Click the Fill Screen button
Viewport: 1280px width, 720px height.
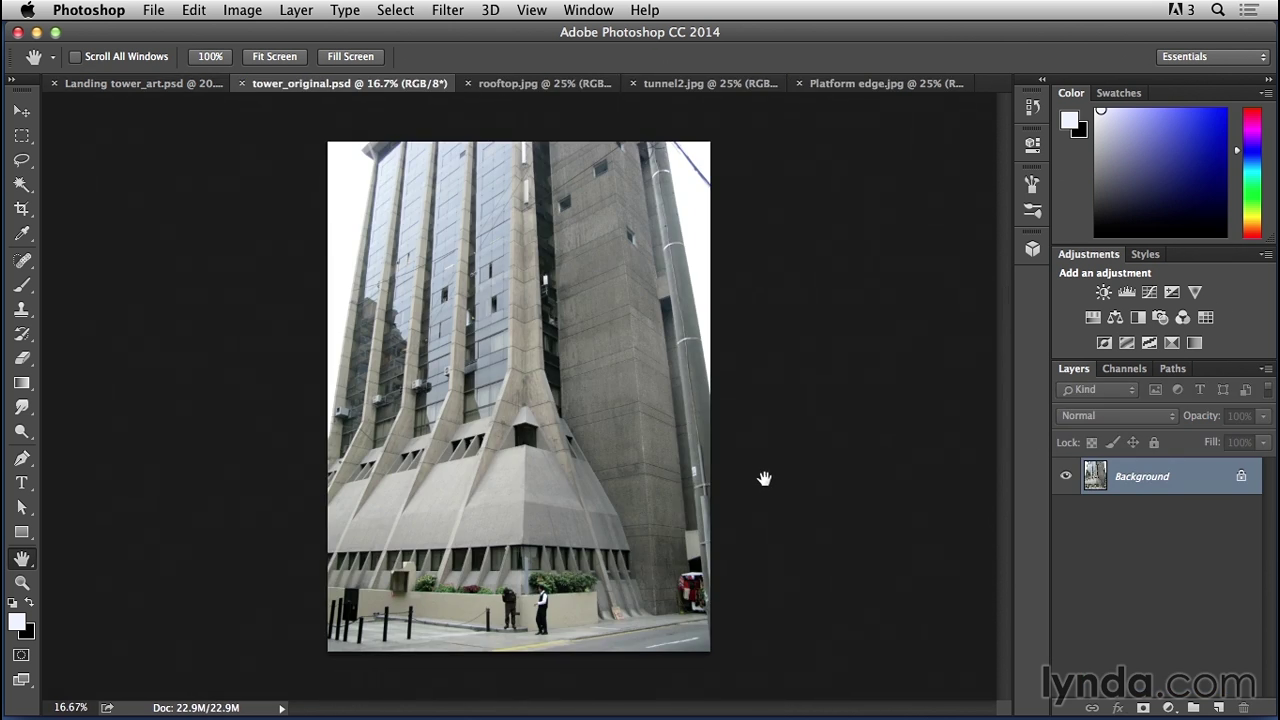pos(350,57)
